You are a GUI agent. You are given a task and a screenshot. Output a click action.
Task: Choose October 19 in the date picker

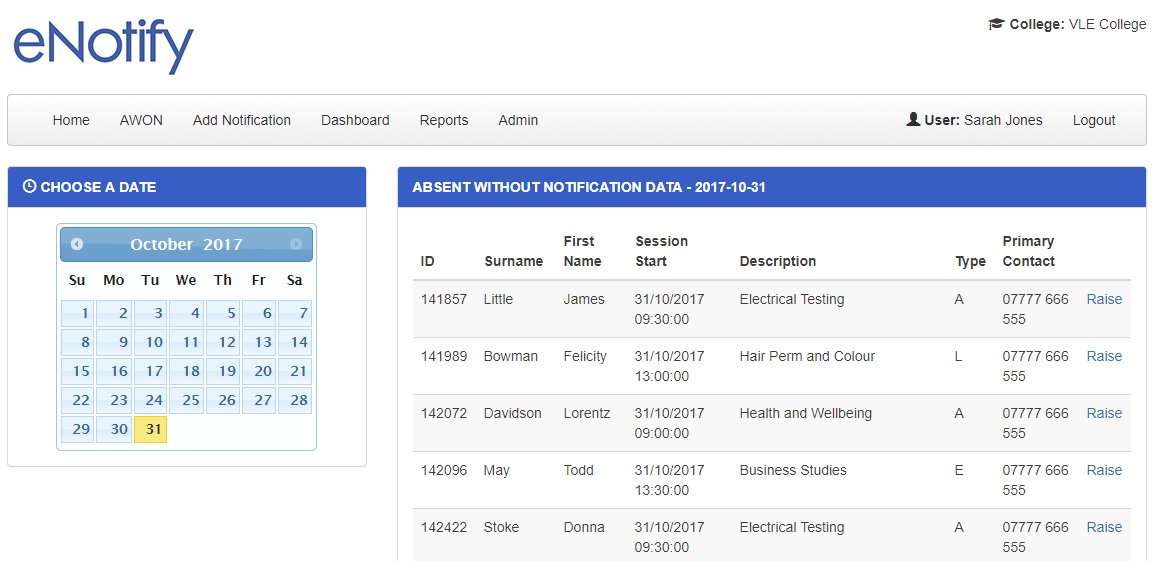223,371
